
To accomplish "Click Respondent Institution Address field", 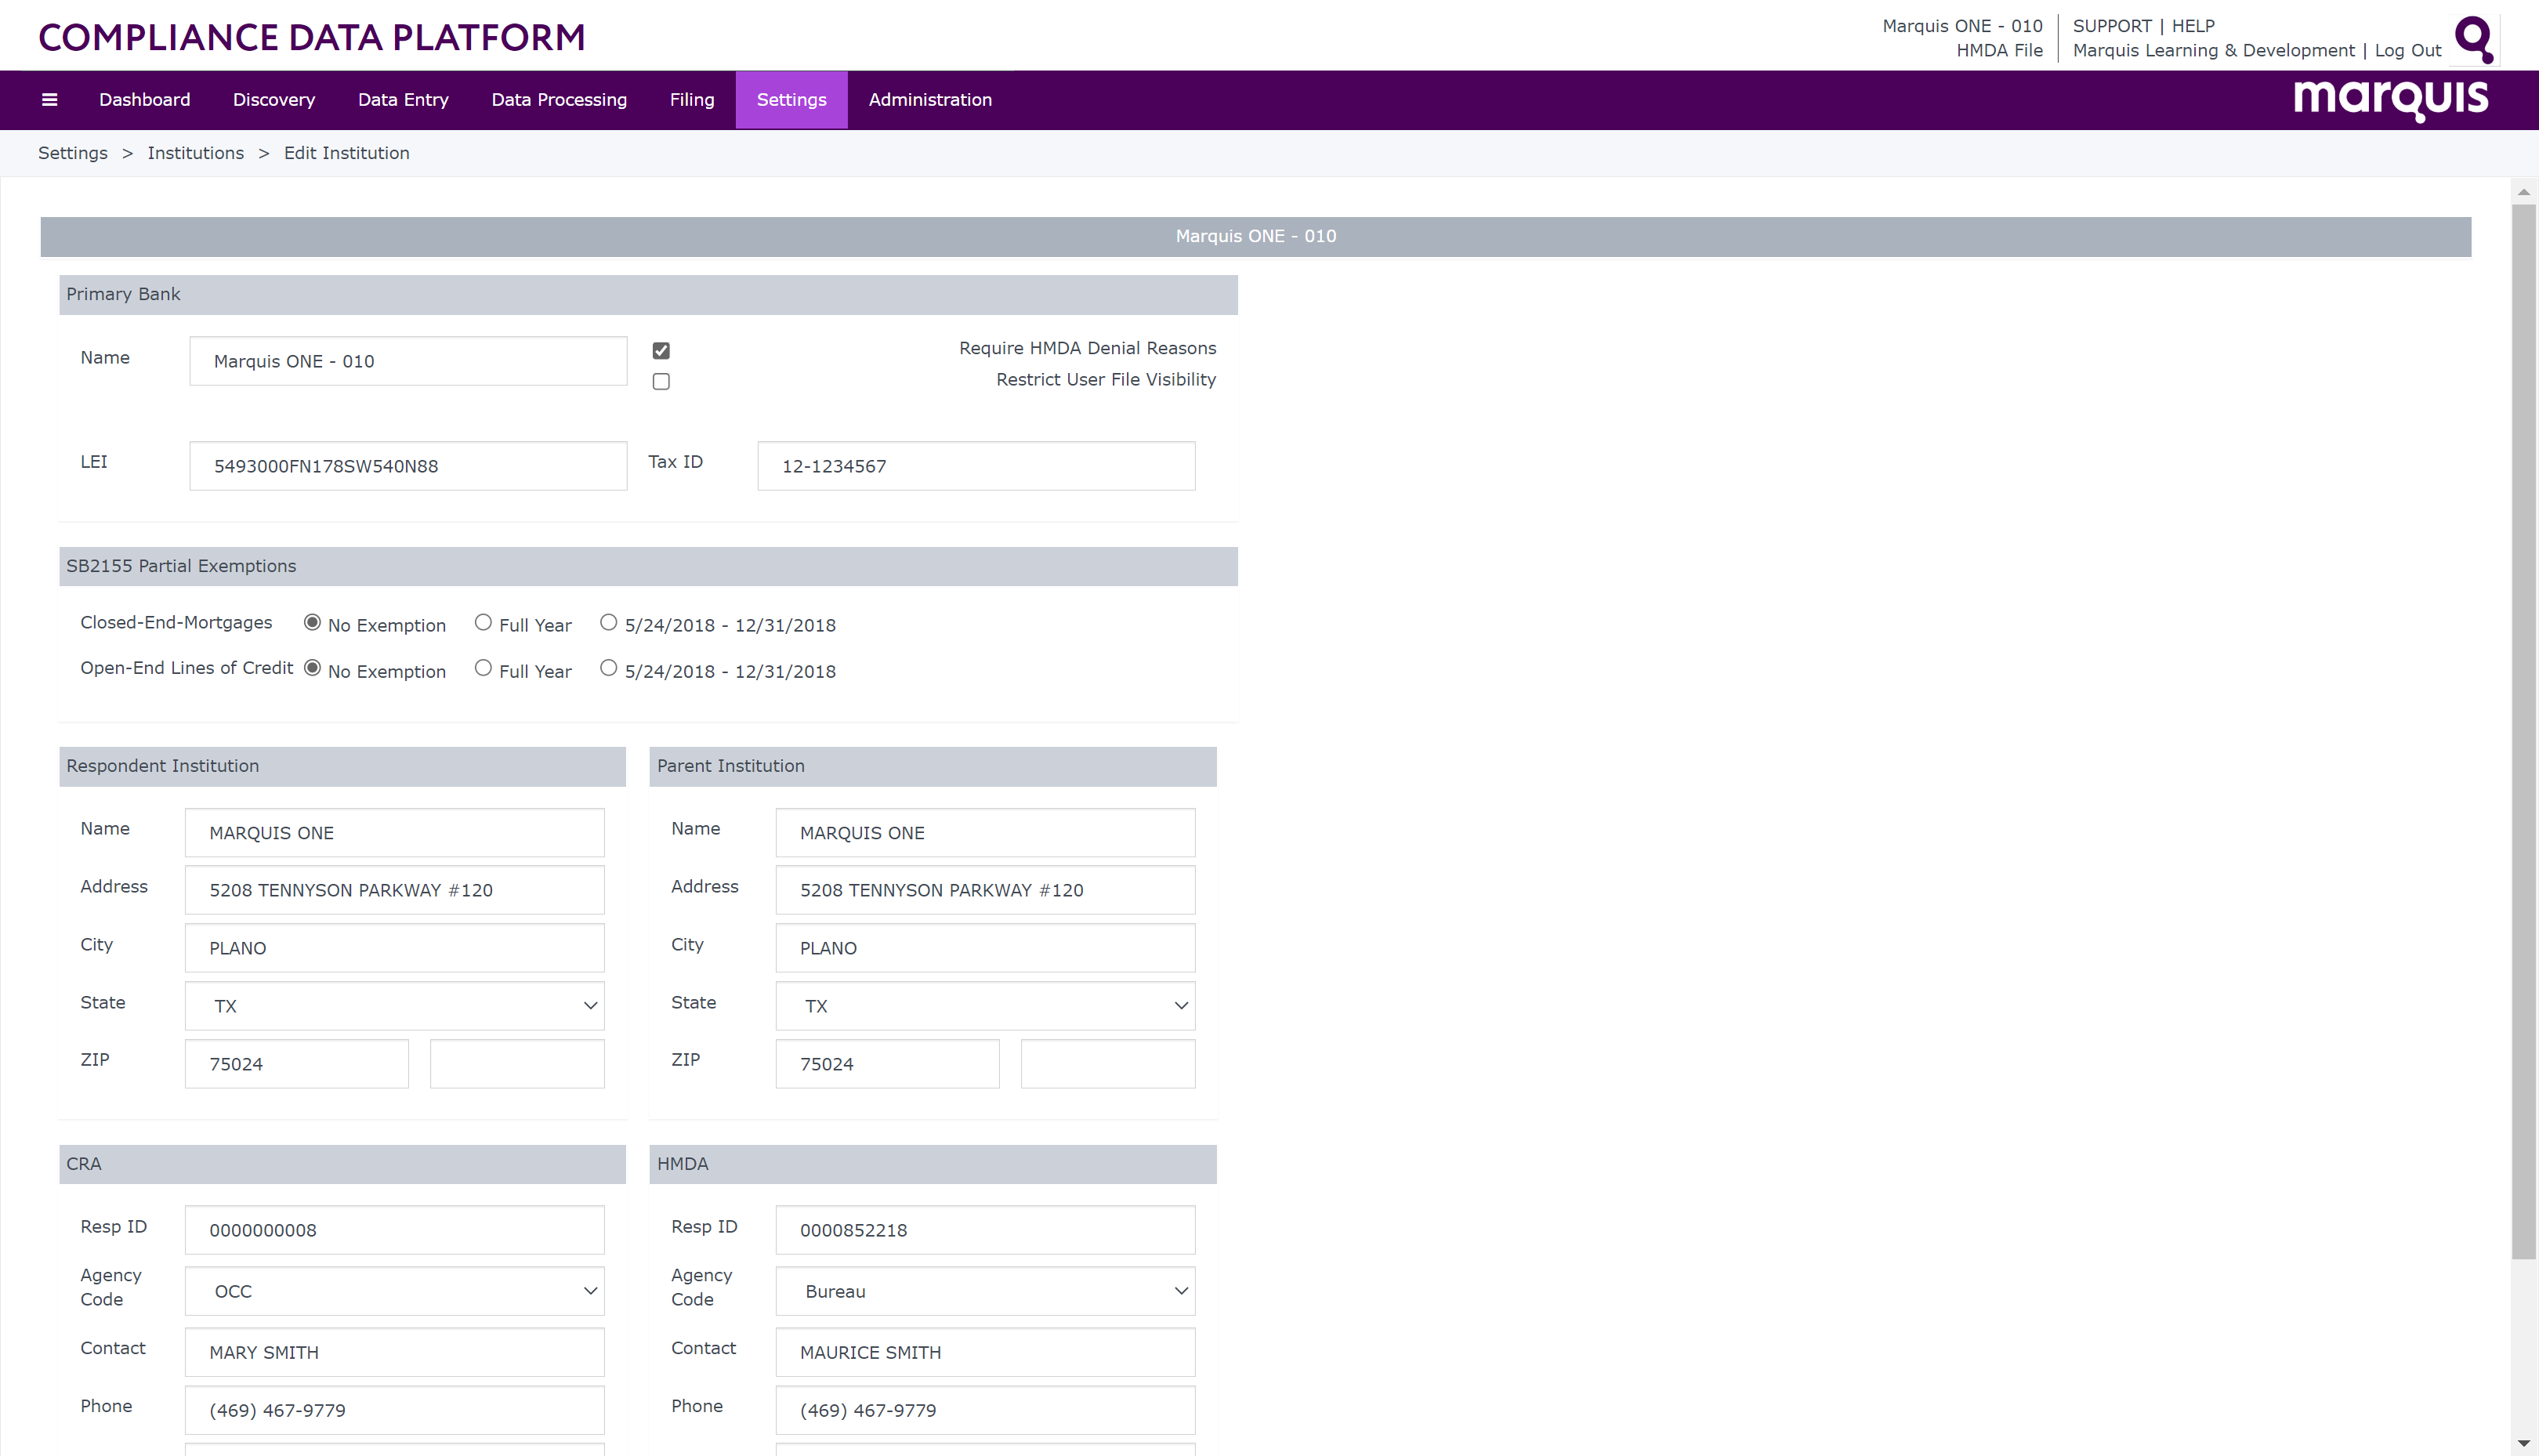I will (x=395, y=890).
